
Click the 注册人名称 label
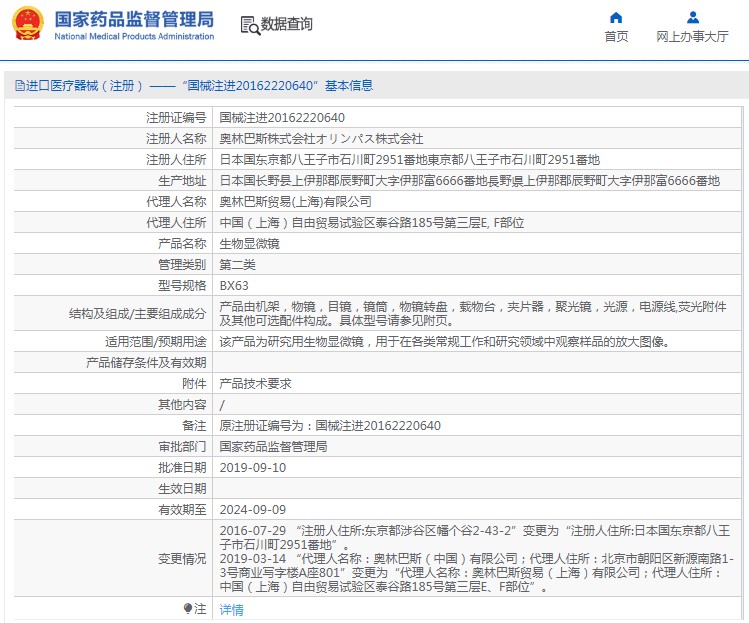[176, 139]
